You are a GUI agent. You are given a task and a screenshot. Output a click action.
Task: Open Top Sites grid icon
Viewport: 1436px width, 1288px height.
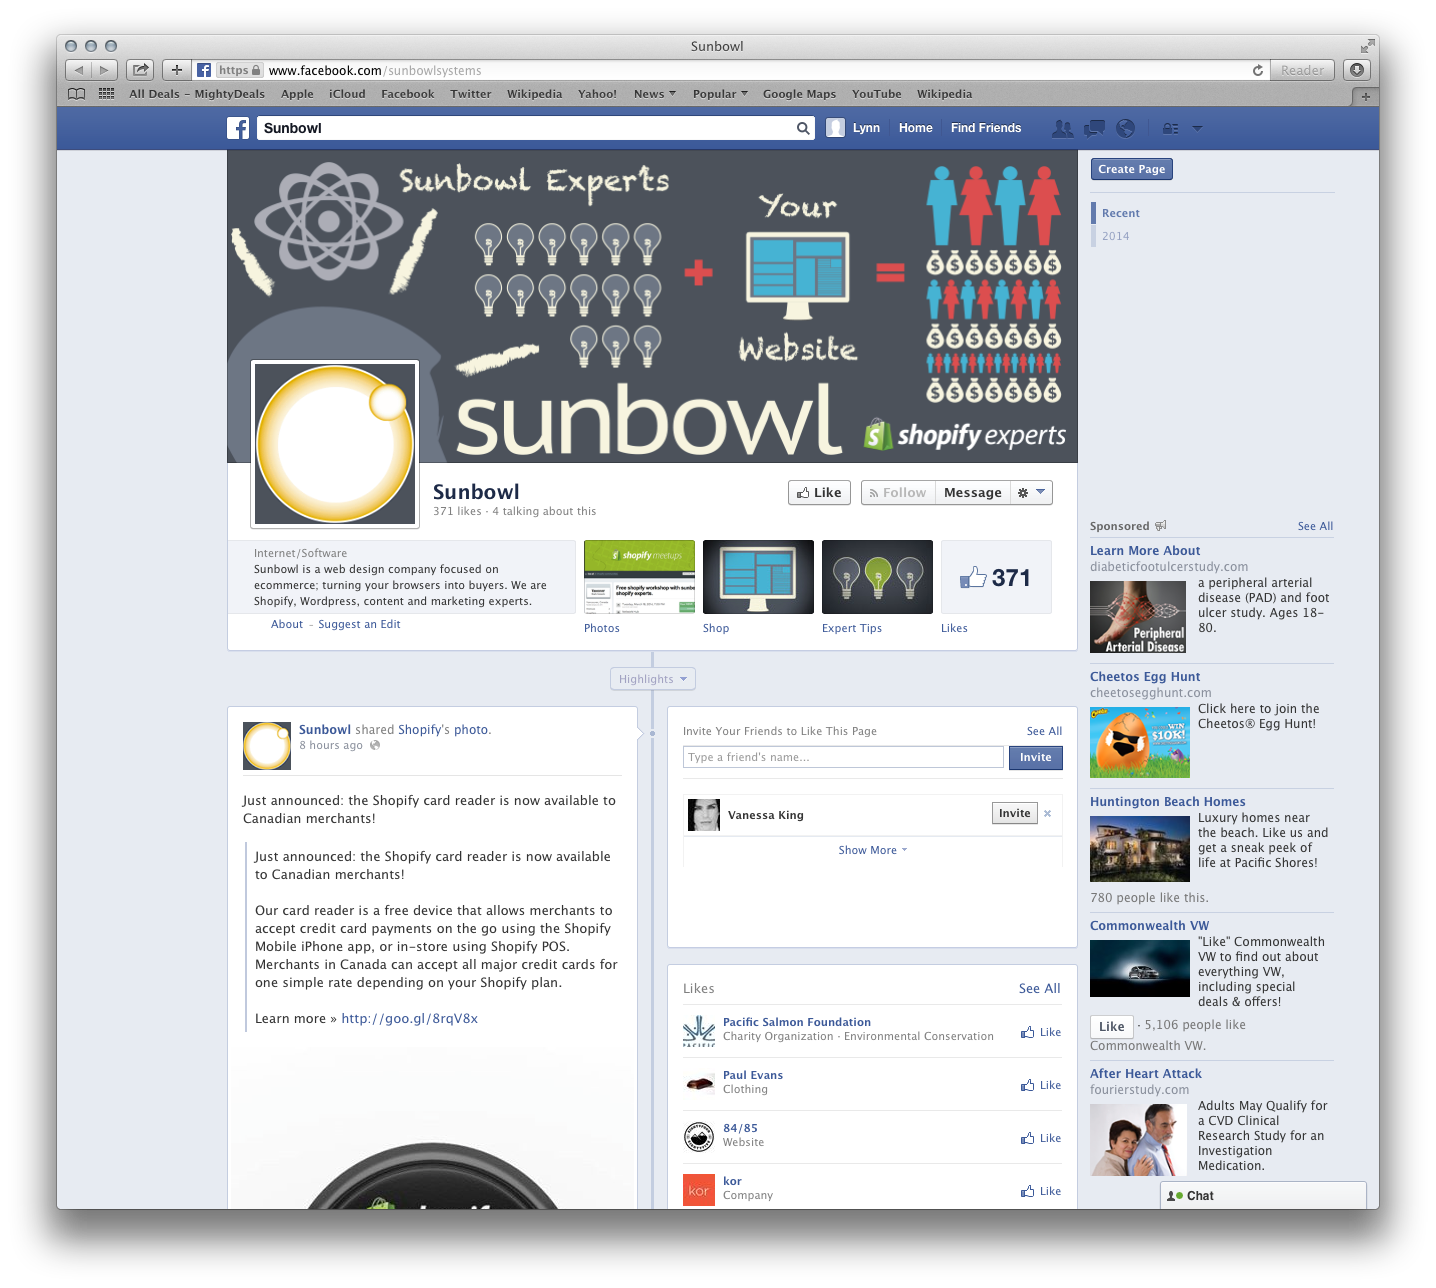pos(106,94)
